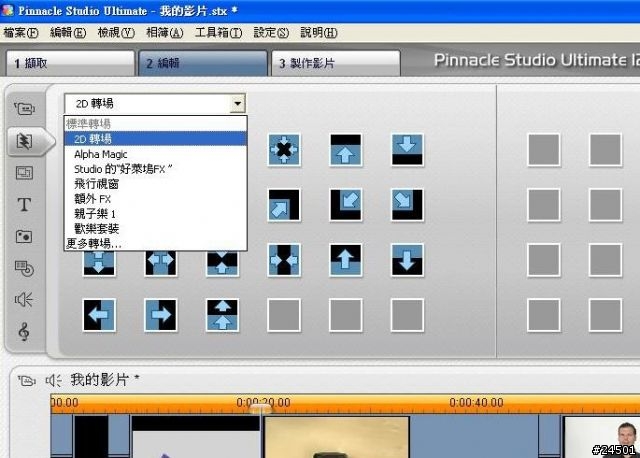This screenshot has width=640, height=458.
Task: Select the horizontal inward arrows cross transition
Action: (x=284, y=260)
